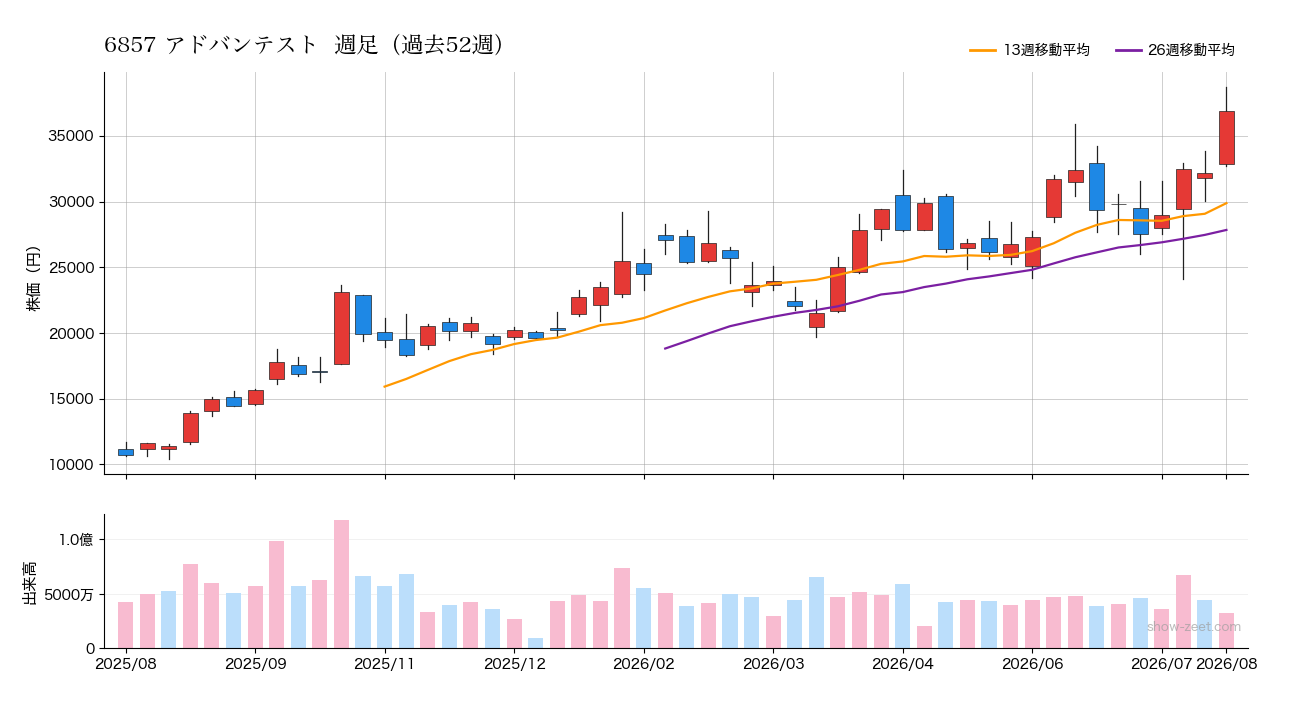The width and height of the screenshot is (1300, 720).
Task: Select the 2025/12 date label
Action: pos(515,662)
